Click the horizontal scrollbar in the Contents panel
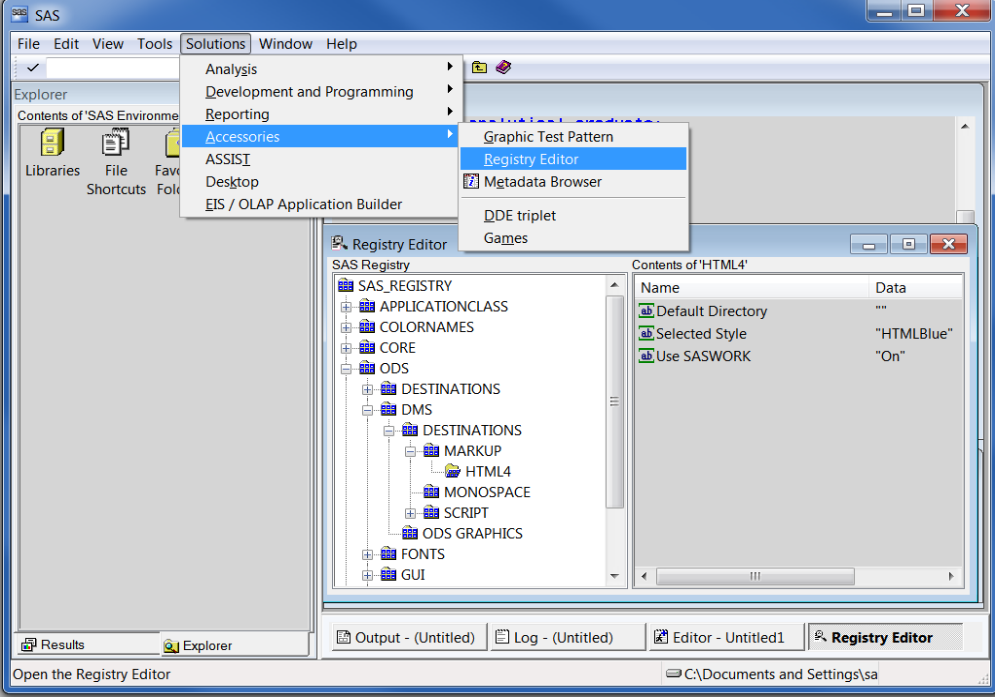Image resolution: width=995 pixels, height=697 pixels. click(755, 576)
